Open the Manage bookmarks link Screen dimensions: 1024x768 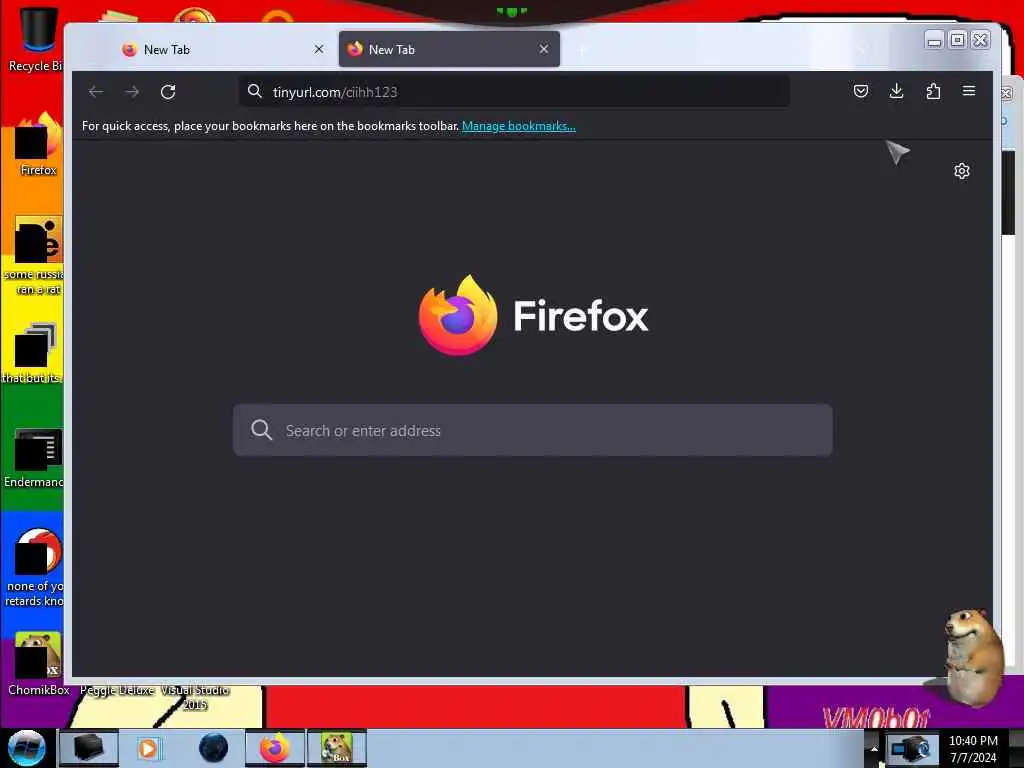[519, 126]
